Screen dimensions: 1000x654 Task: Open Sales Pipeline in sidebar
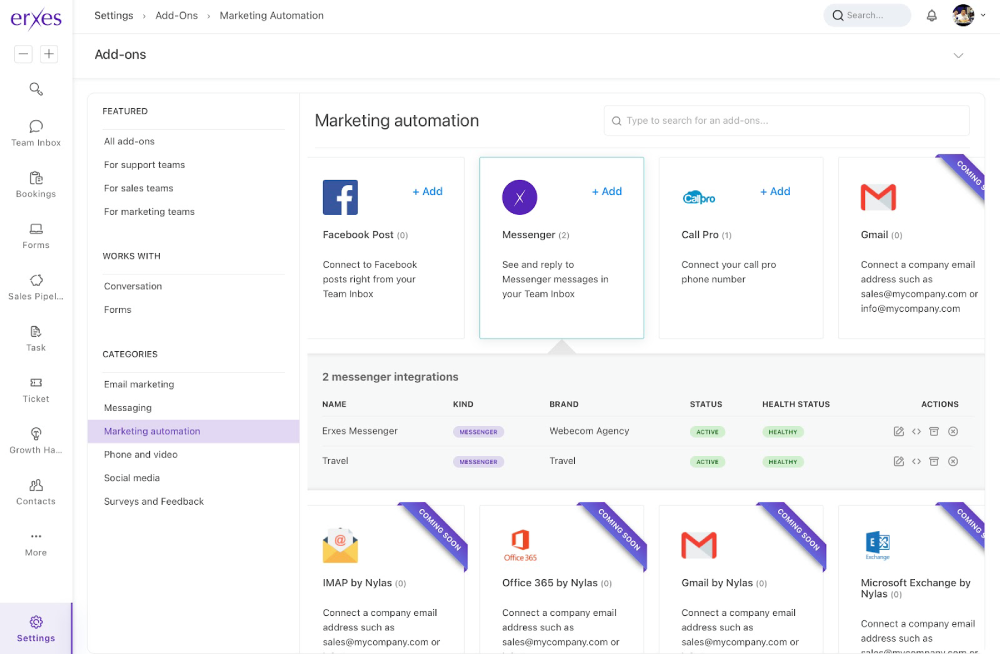(x=36, y=287)
